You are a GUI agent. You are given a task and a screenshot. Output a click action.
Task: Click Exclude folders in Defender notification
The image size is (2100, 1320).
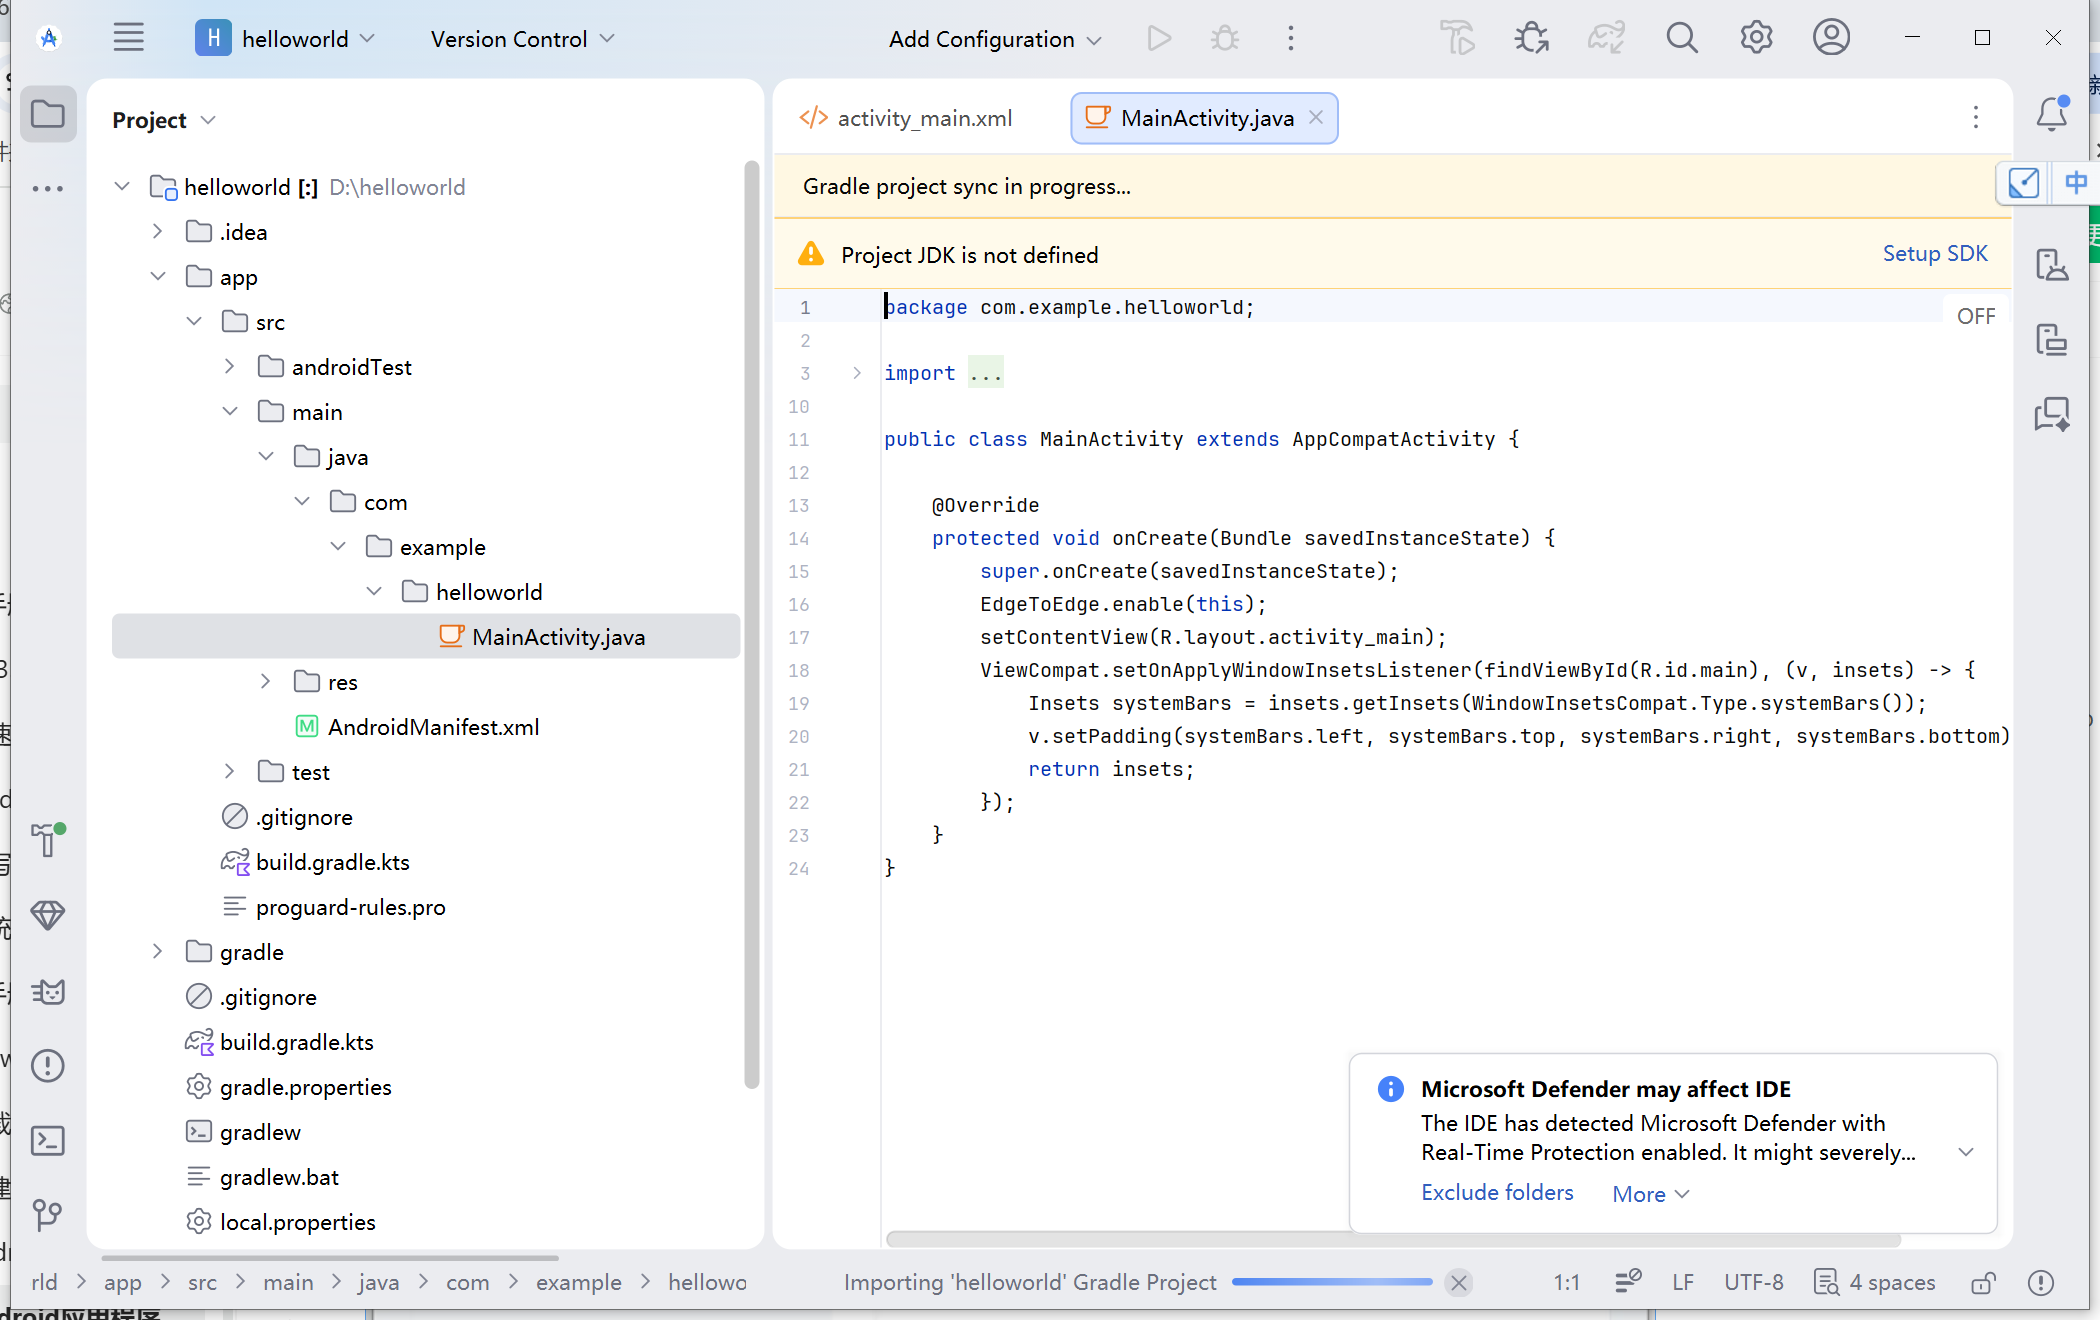(x=1497, y=1193)
